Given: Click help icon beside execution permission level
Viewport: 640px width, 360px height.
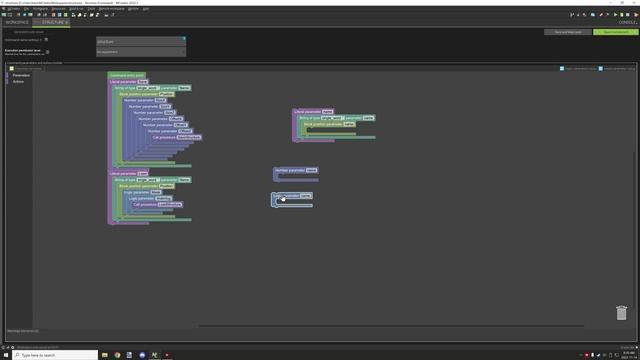Looking at the screenshot, I should [x=48, y=52].
